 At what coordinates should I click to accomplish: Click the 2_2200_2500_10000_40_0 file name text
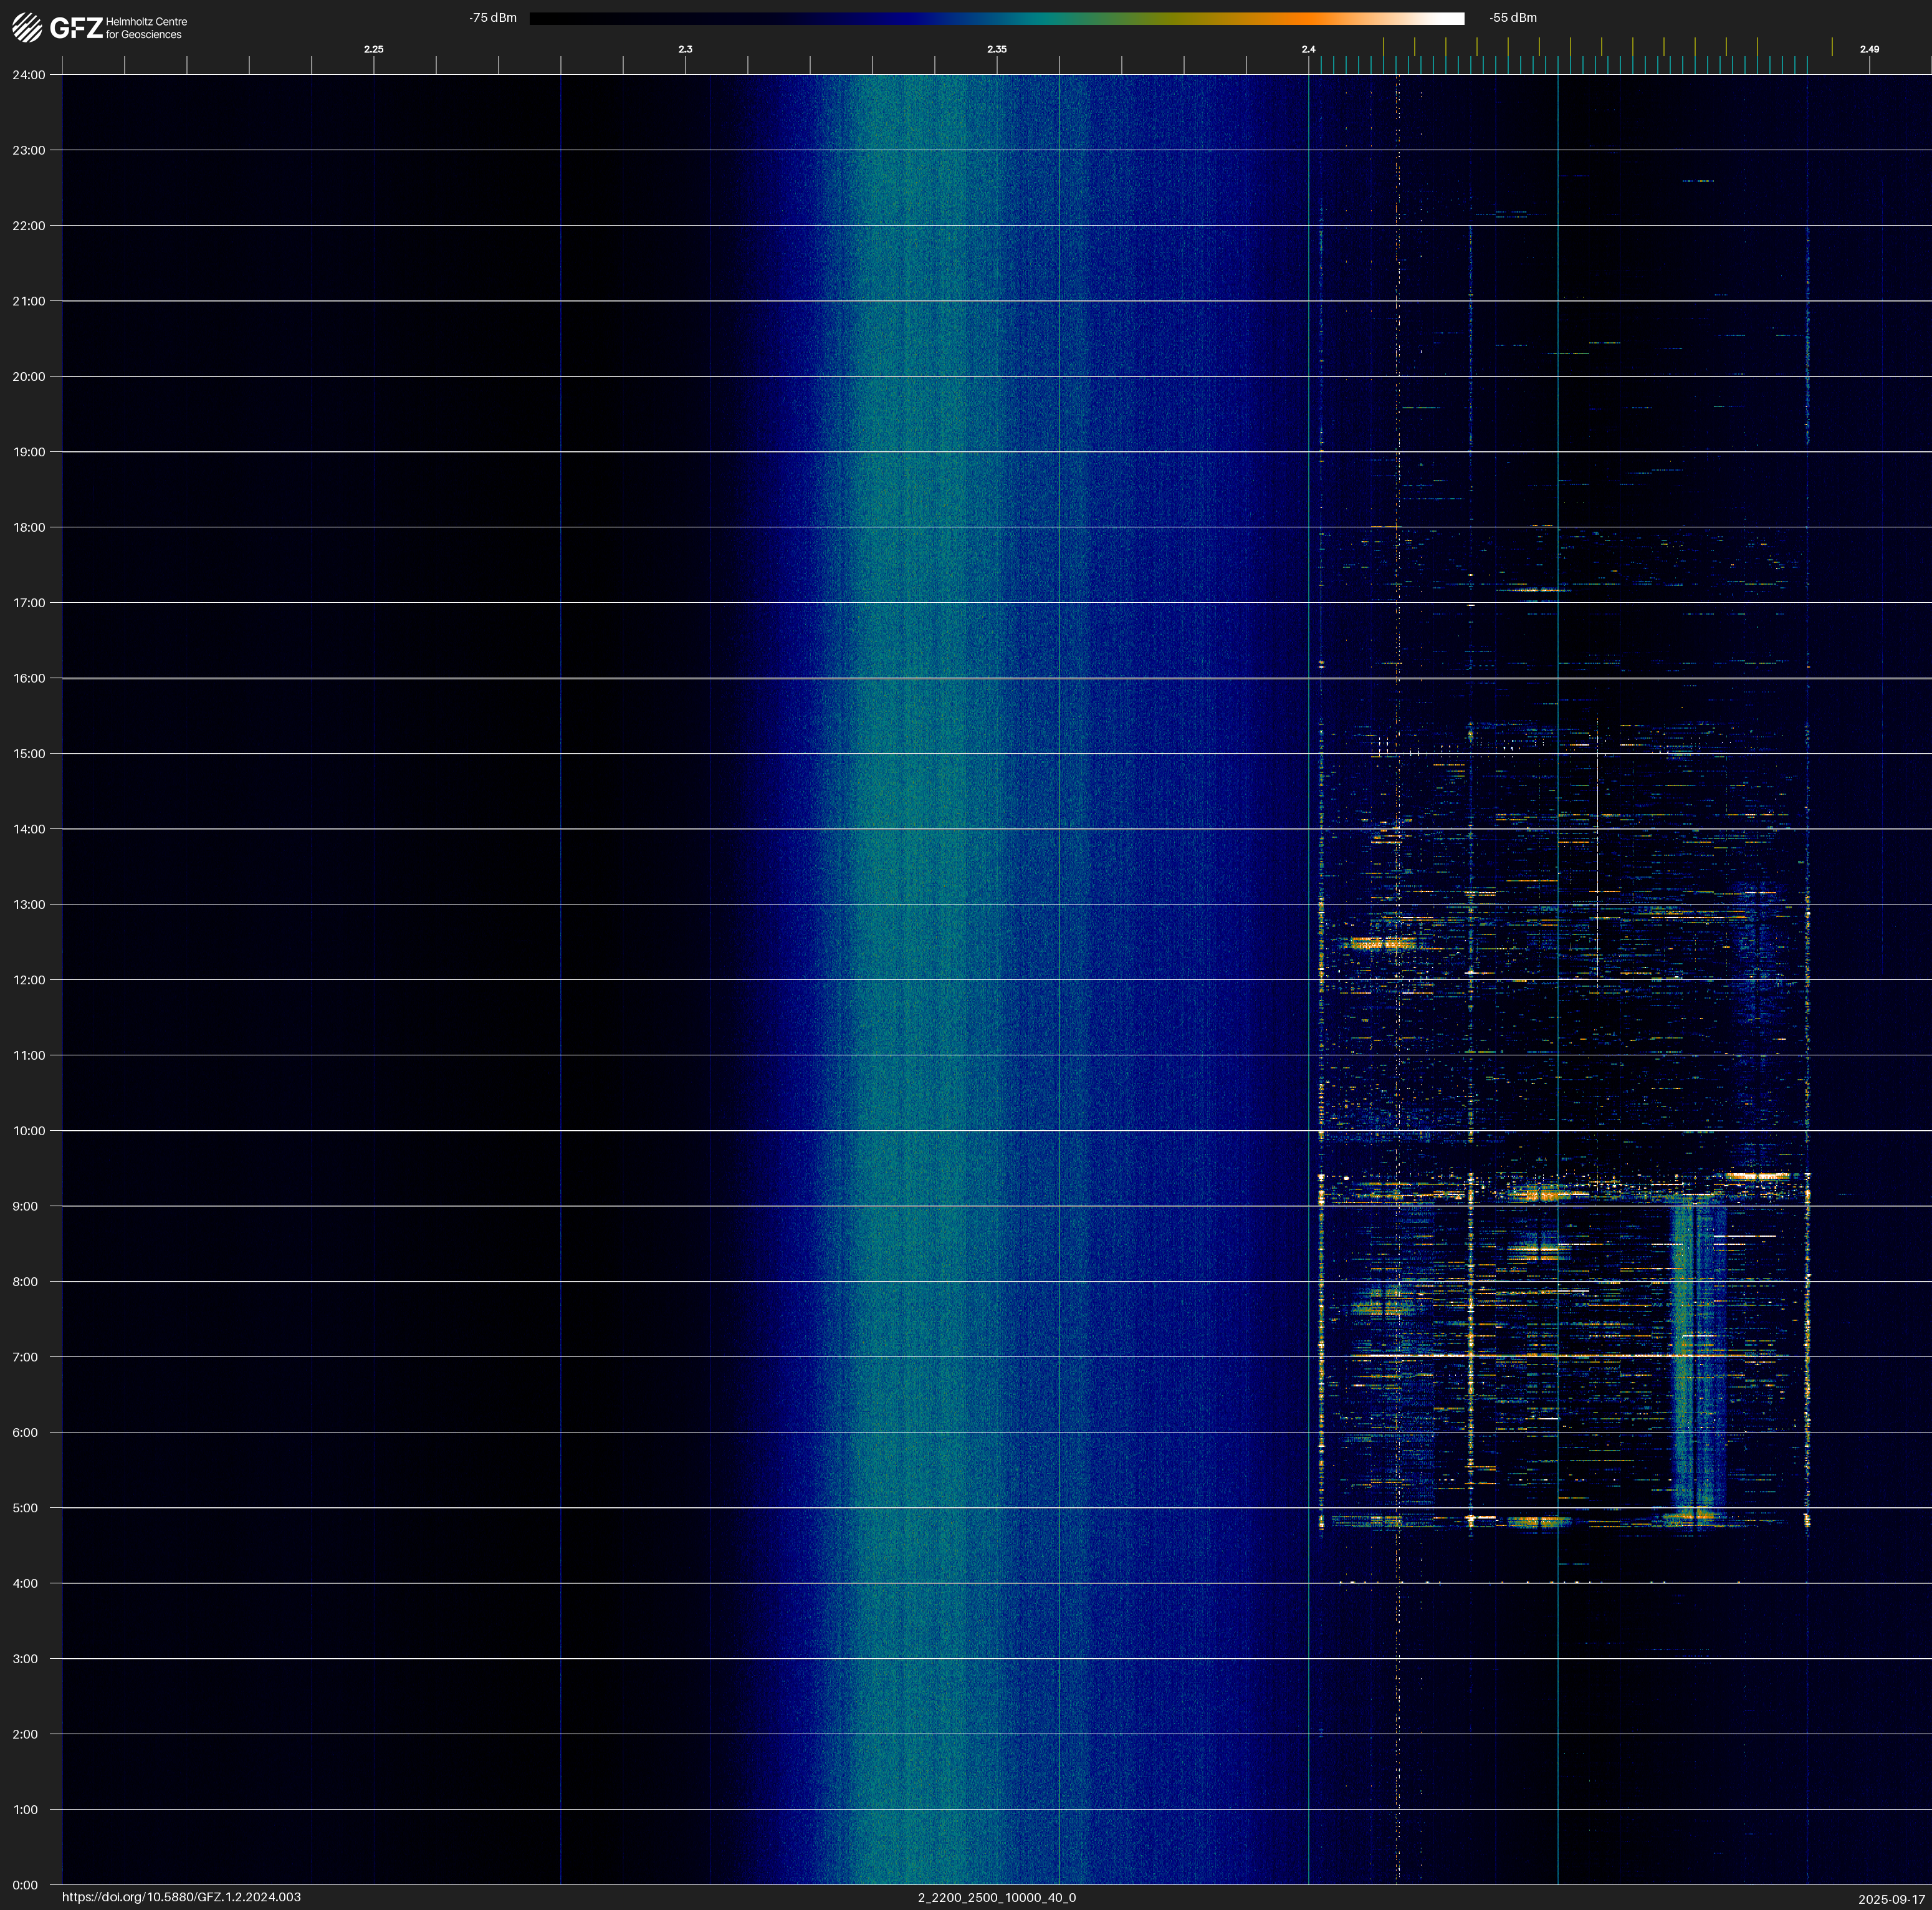[x=996, y=1897]
